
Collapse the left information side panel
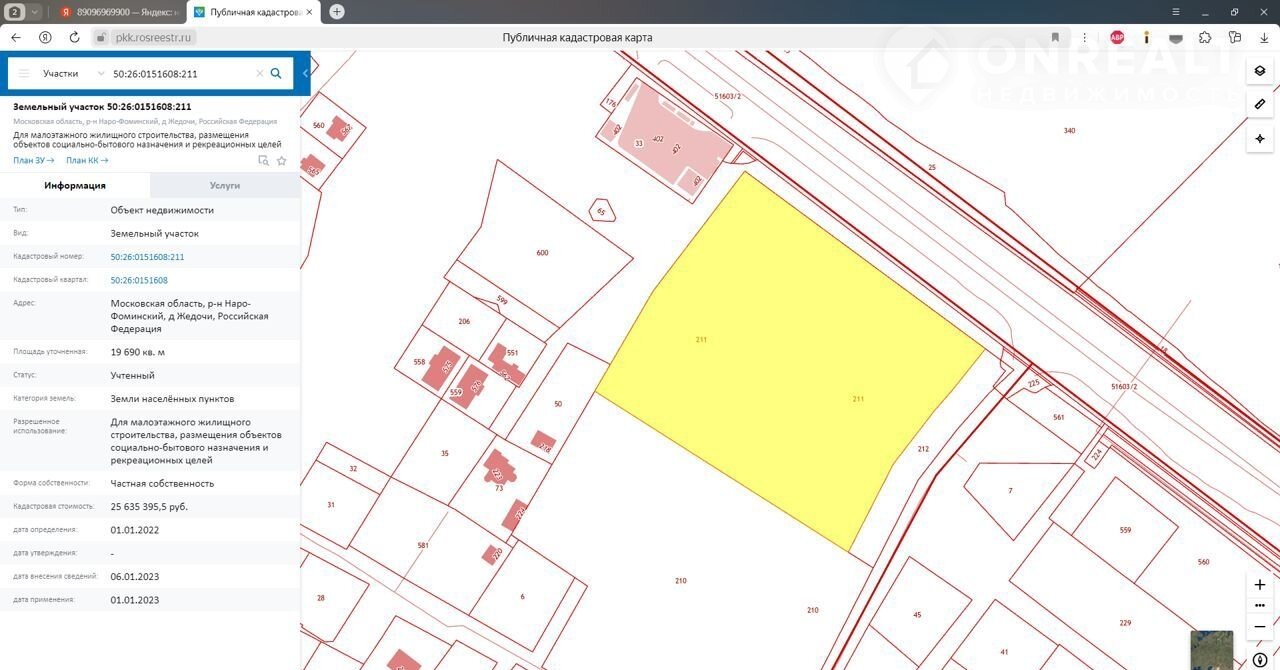[x=305, y=73]
